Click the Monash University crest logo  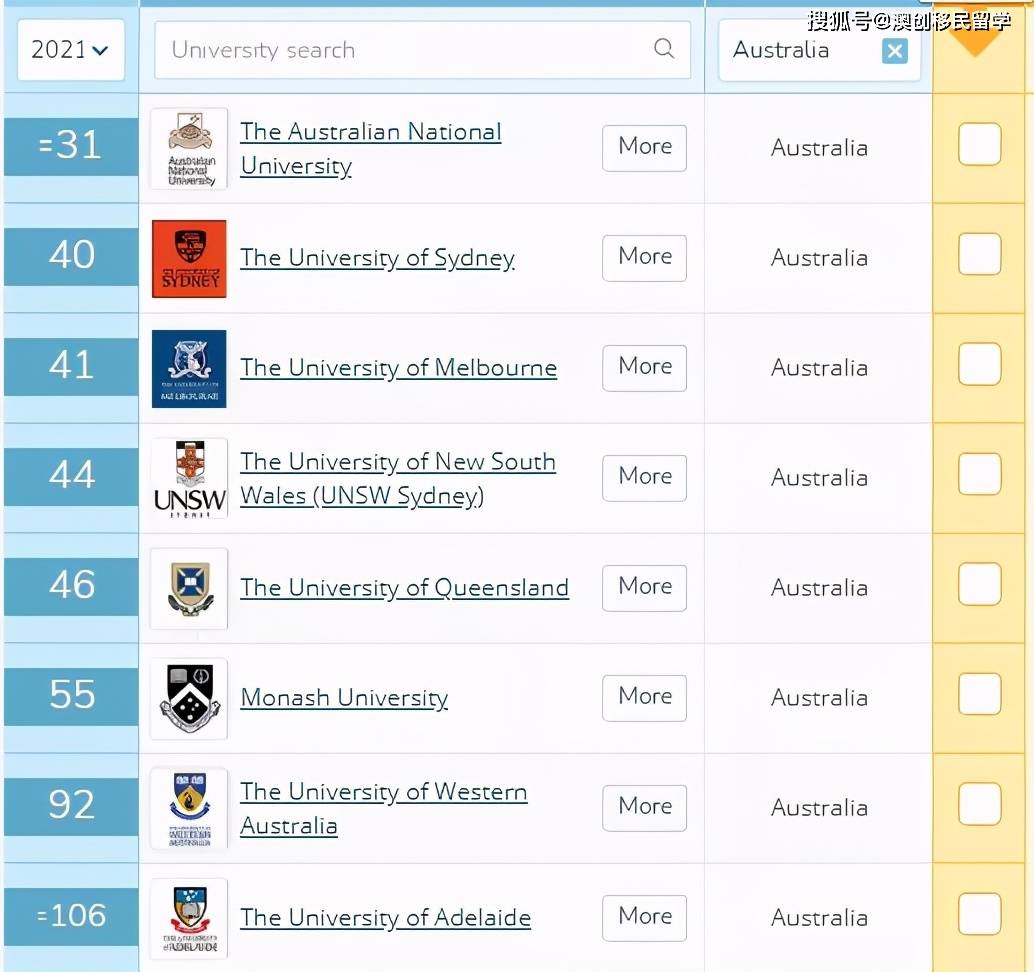tap(189, 698)
